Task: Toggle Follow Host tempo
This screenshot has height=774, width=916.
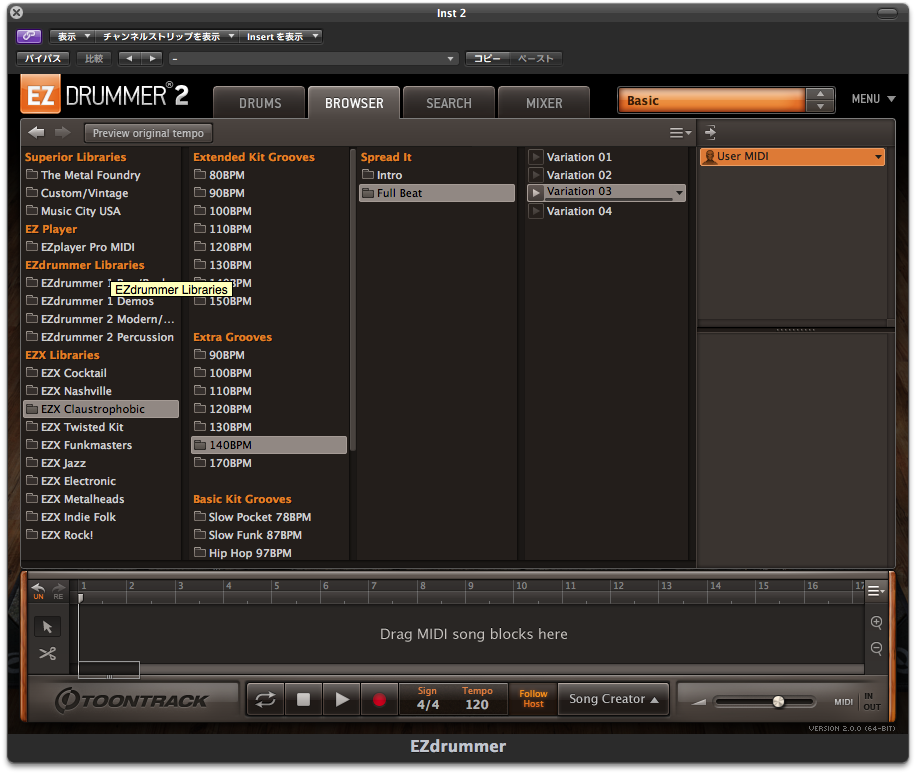Action: pyautogui.click(x=533, y=699)
